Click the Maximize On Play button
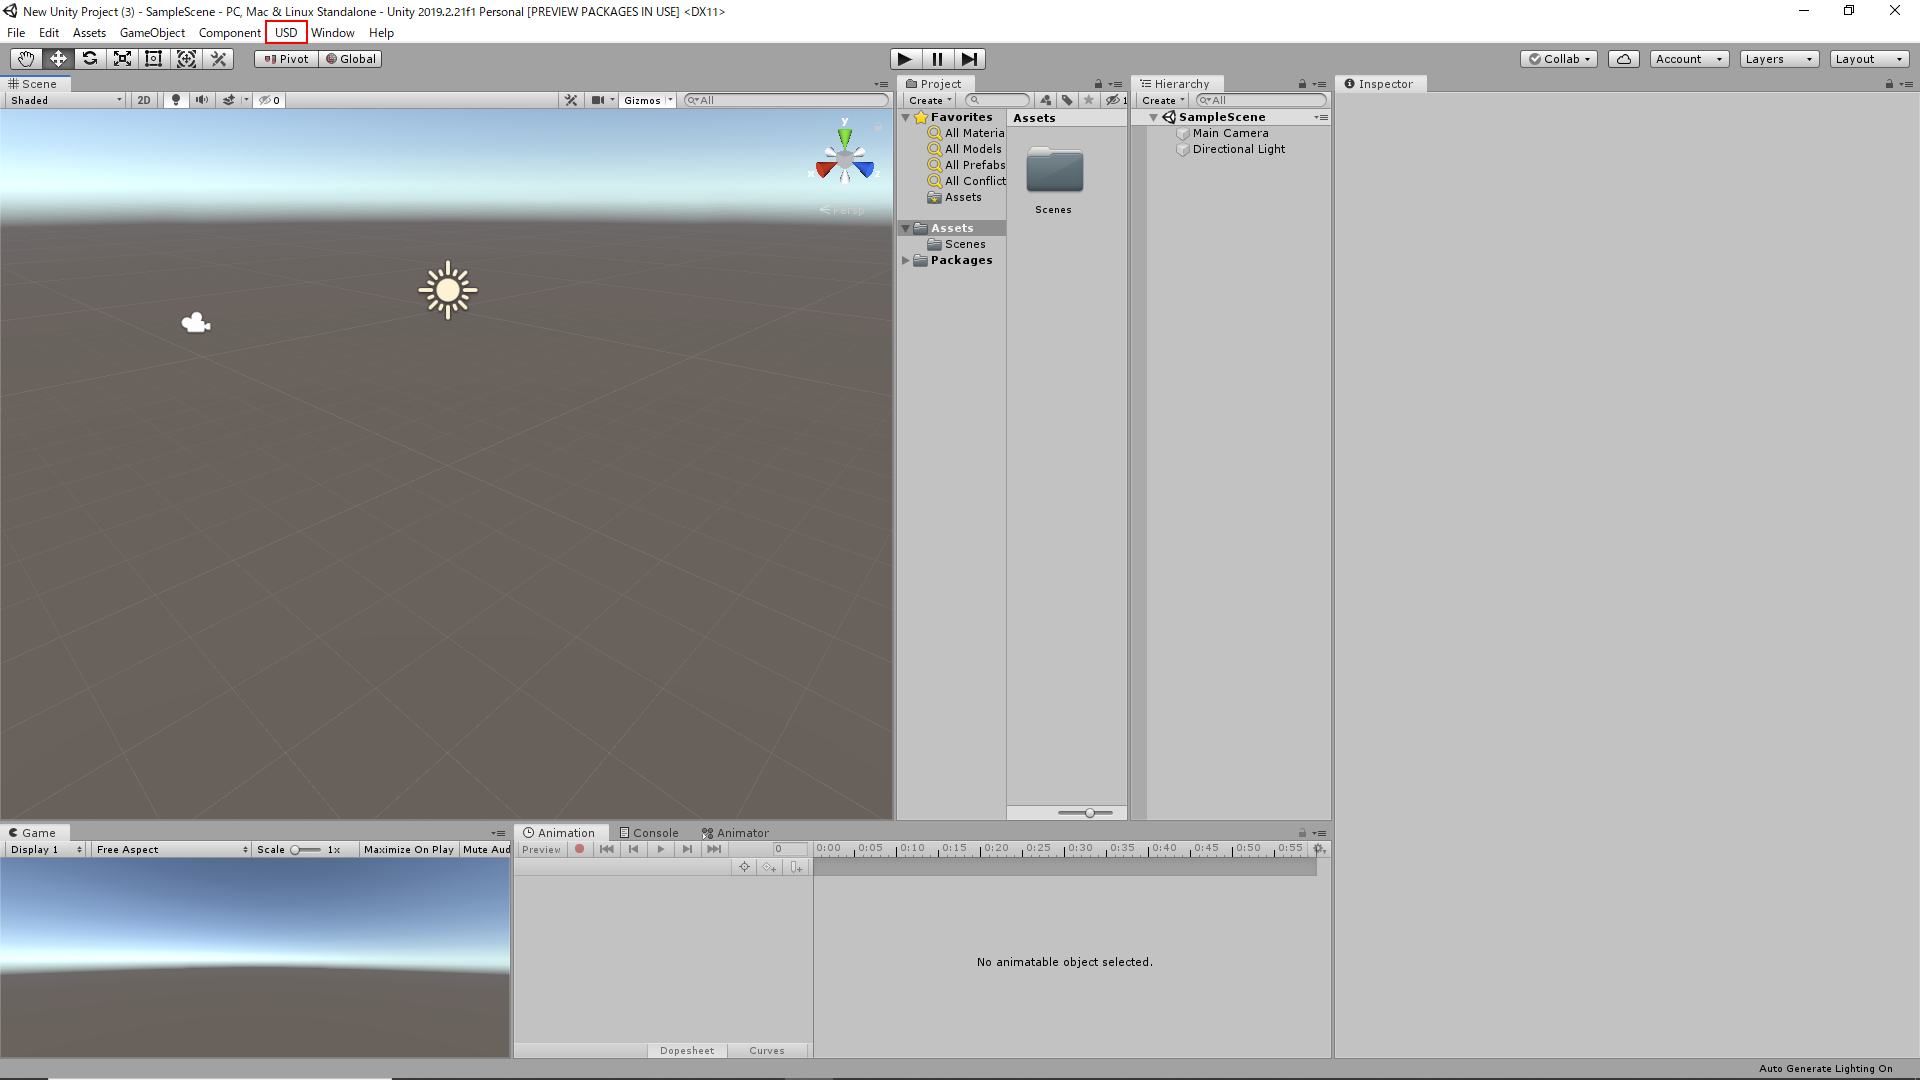The image size is (1920, 1080). point(409,849)
